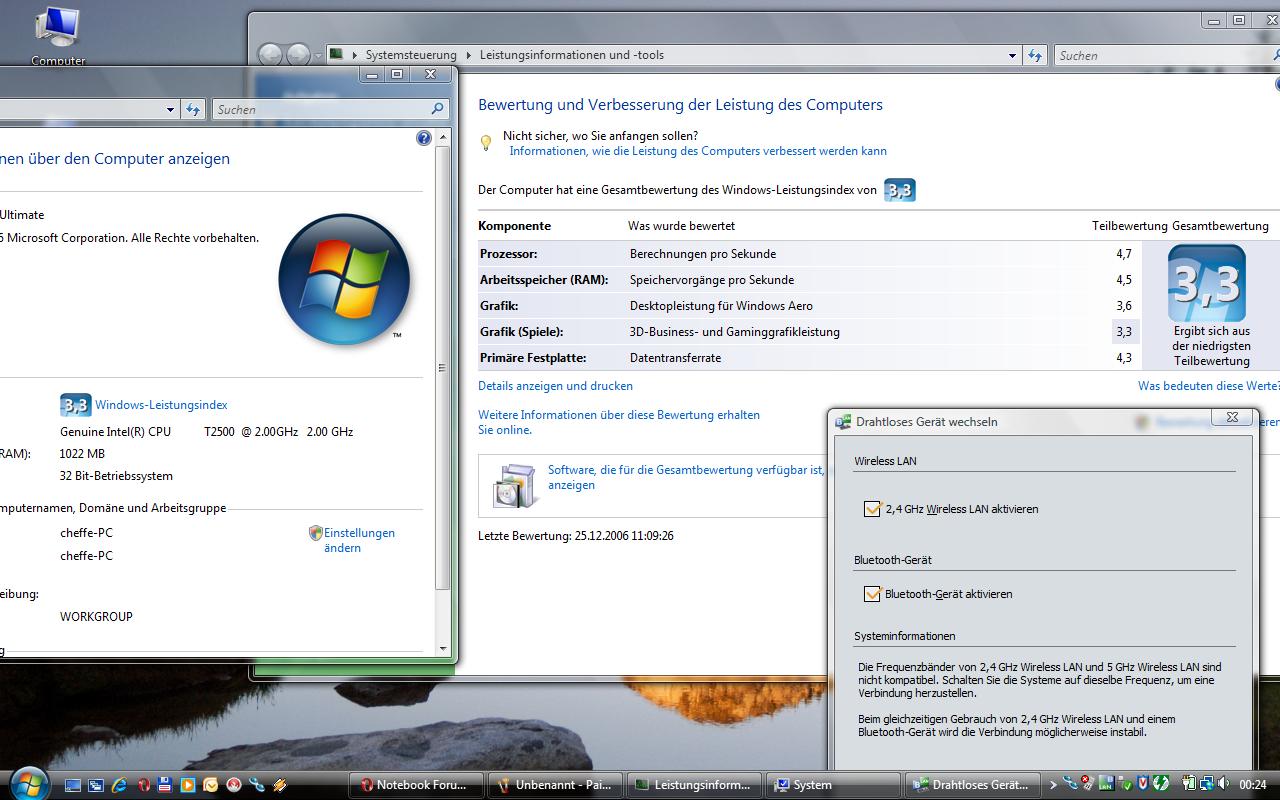This screenshot has height=800, width=1280.
Task: Open address history dropdown in System window
Action: [x=170, y=109]
